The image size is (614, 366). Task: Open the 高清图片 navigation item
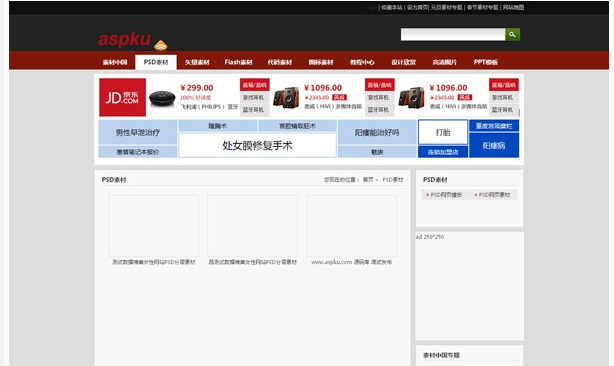(444, 62)
